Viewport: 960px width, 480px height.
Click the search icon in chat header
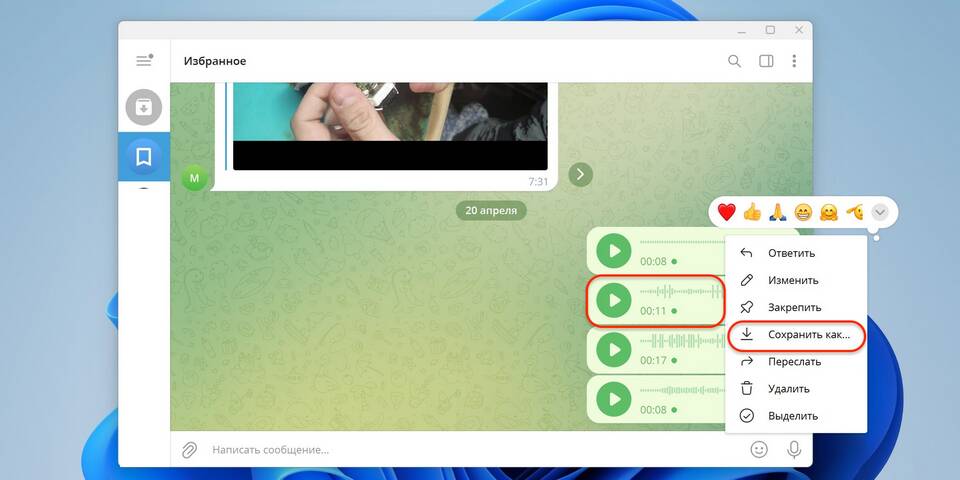click(734, 61)
